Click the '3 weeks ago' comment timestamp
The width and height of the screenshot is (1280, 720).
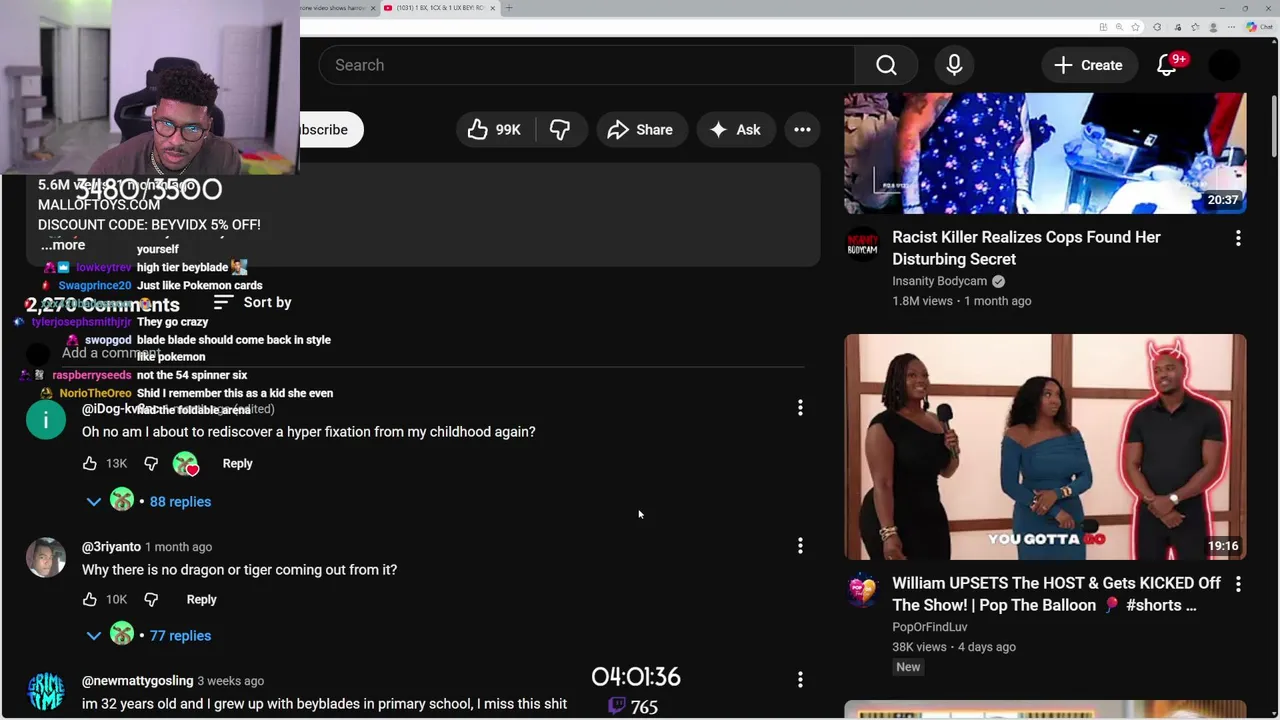click(230, 681)
